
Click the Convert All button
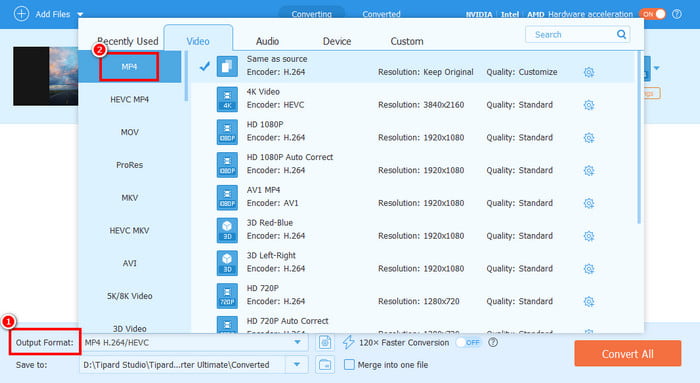click(x=628, y=354)
